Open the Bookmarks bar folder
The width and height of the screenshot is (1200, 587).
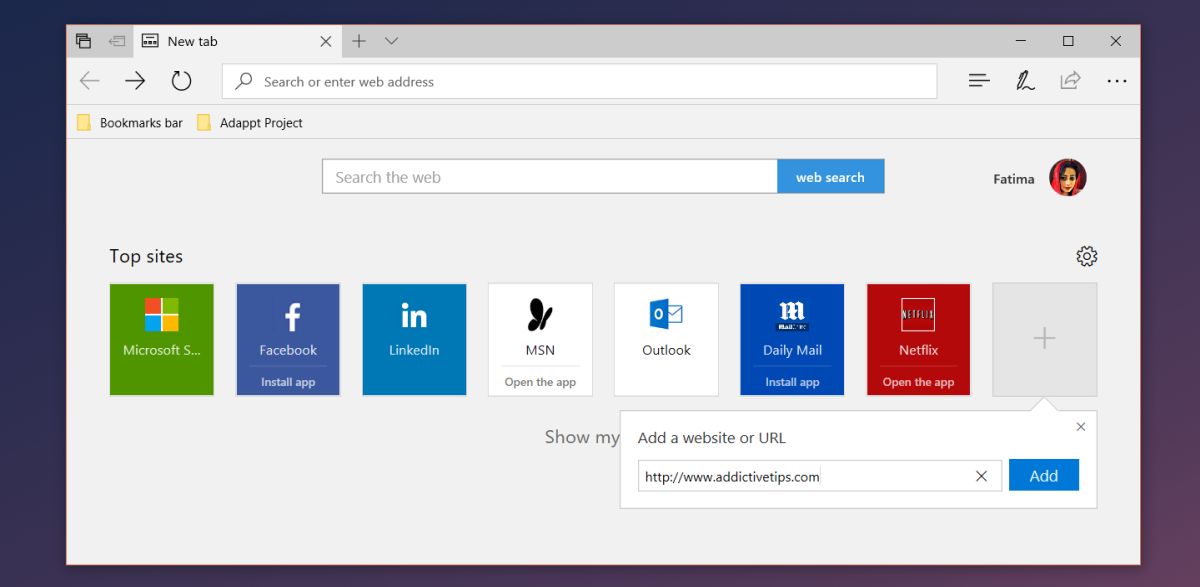(130, 123)
